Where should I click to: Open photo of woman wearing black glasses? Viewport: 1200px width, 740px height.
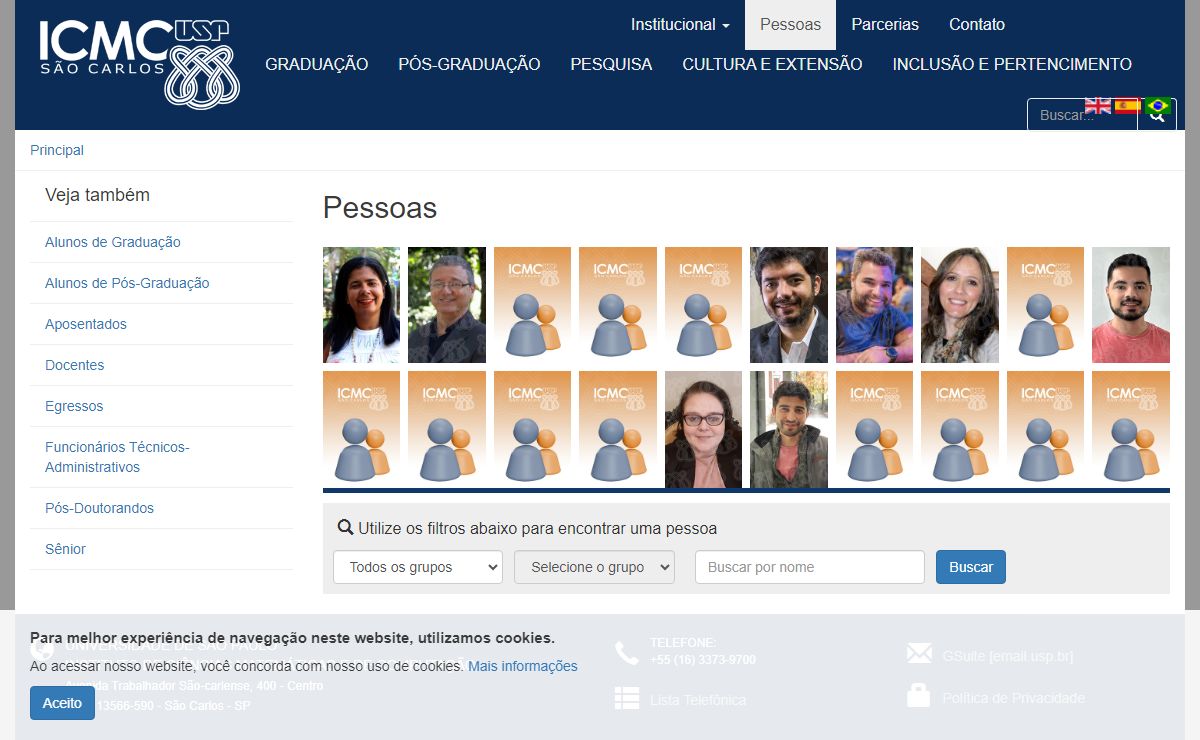pyautogui.click(x=703, y=430)
